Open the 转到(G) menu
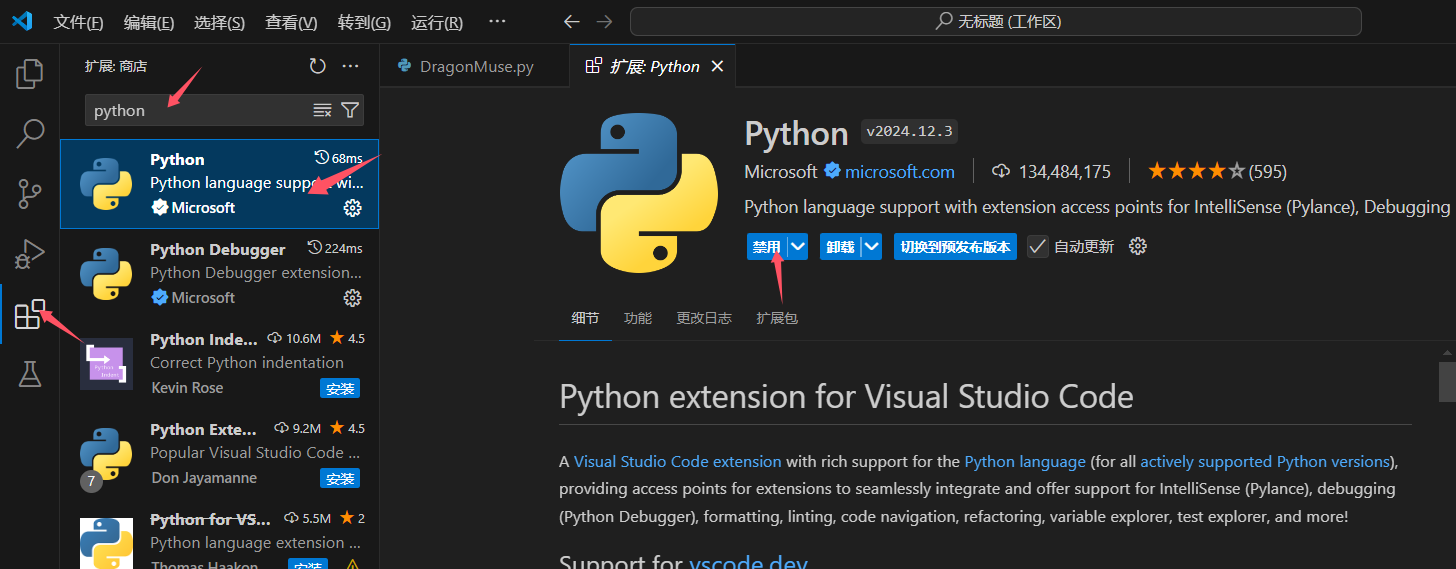Screen dimensions: 1456x569 pos(364,22)
